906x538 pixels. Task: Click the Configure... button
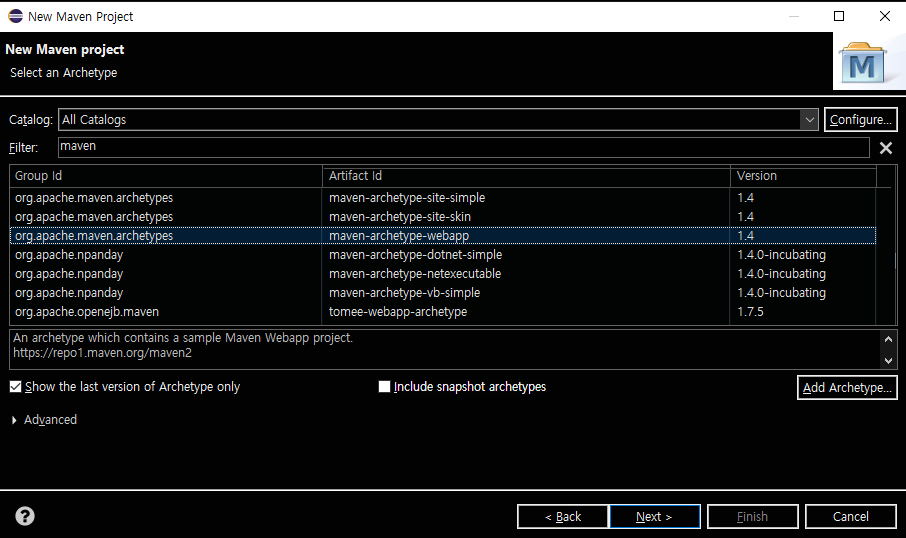tap(860, 120)
